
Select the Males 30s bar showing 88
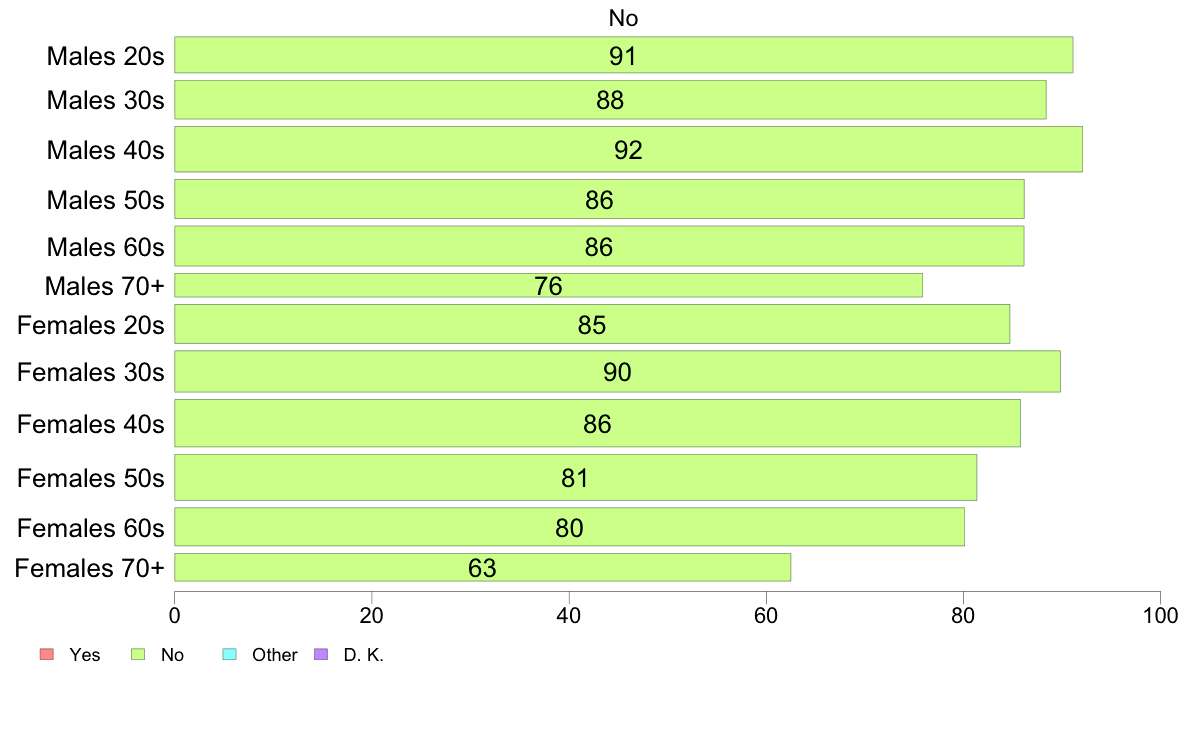pyautogui.click(x=610, y=100)
